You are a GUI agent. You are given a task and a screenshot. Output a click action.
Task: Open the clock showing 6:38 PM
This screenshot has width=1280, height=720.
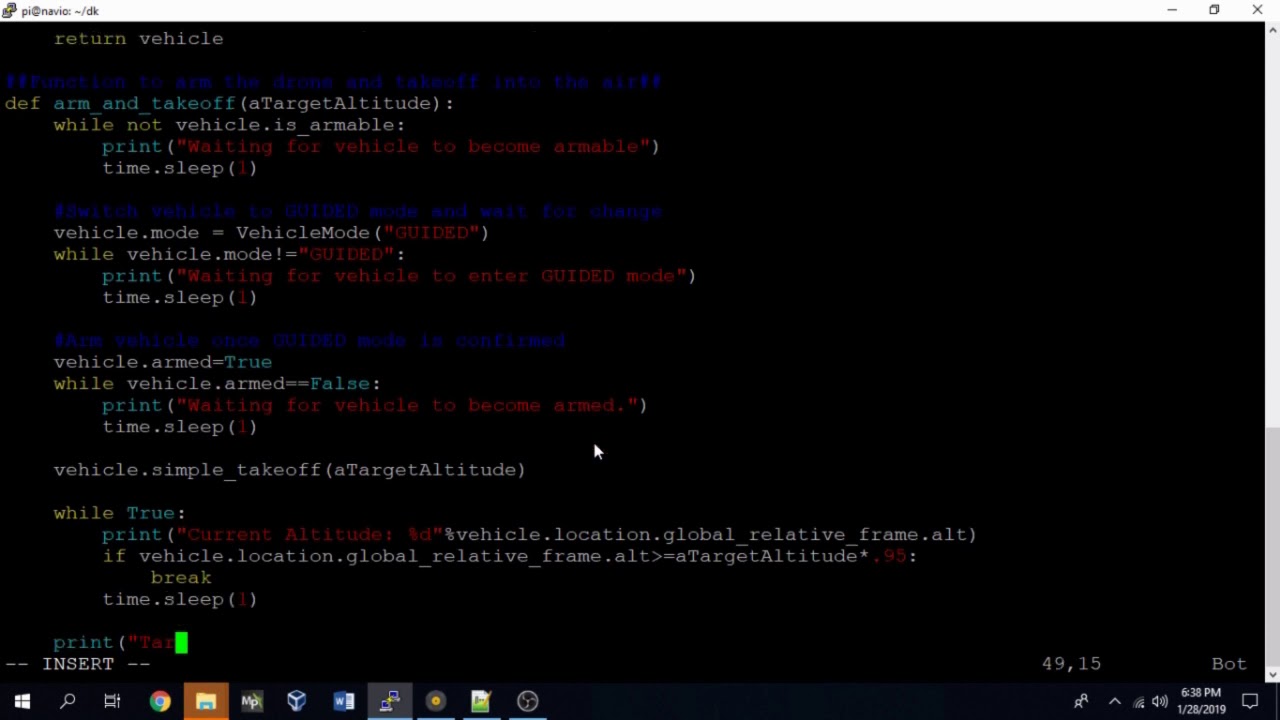1202,701
